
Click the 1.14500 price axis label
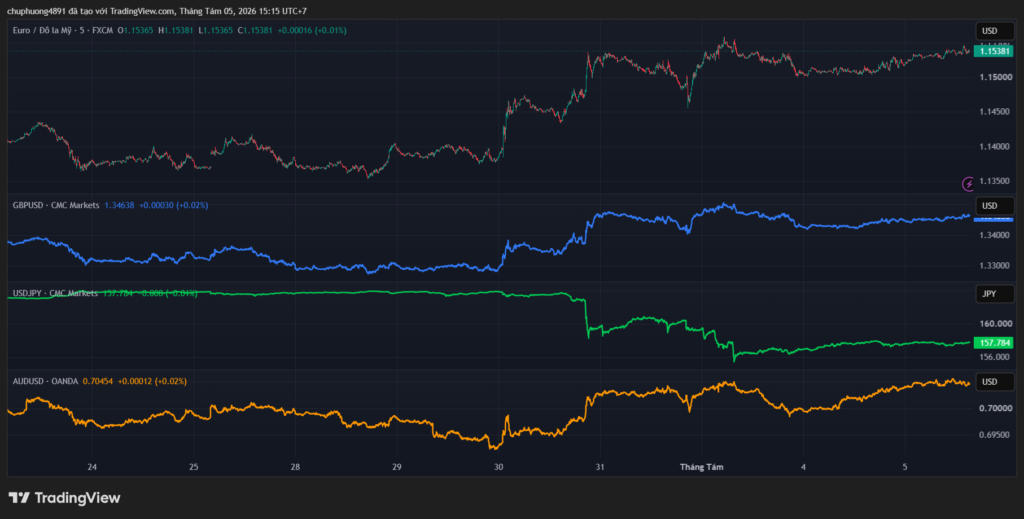(x=993, y=112)
